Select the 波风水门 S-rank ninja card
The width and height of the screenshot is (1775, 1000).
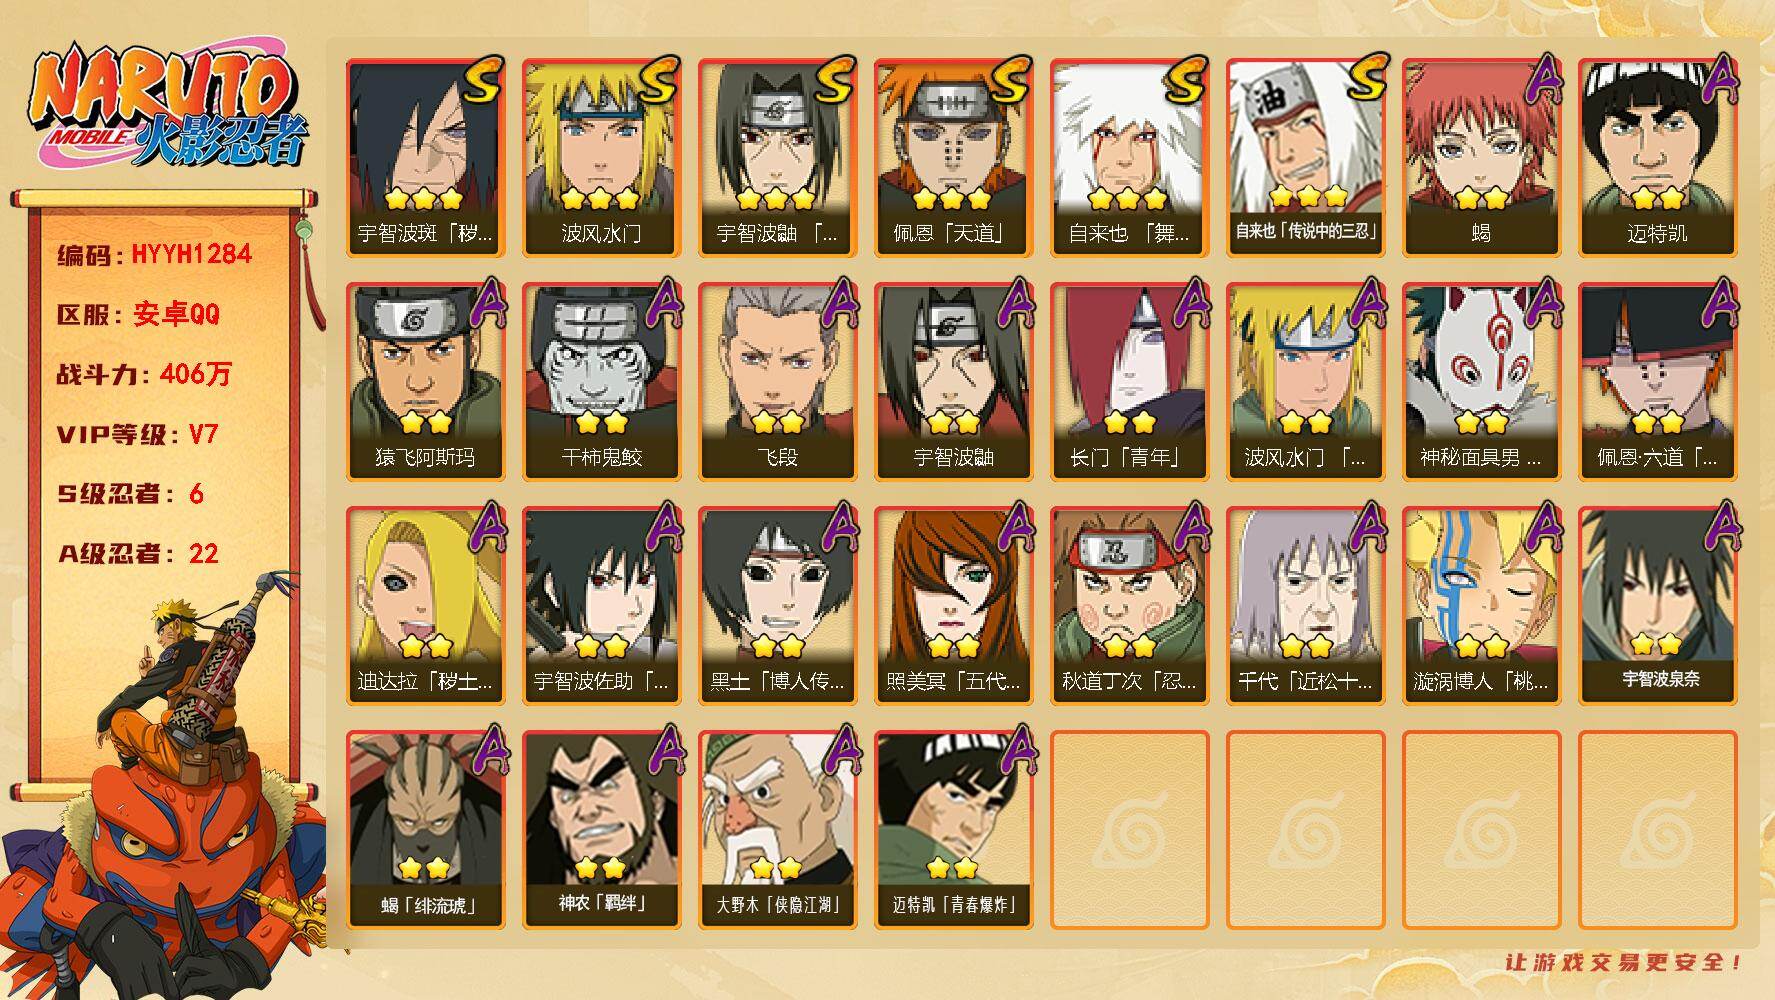(602, 158)
